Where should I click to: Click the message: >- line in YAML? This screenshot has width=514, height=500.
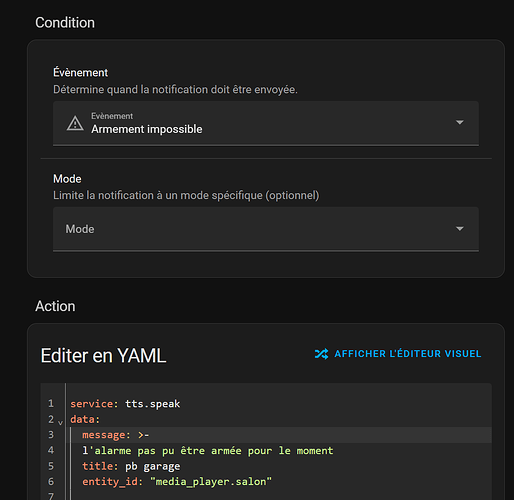[116, 435]
